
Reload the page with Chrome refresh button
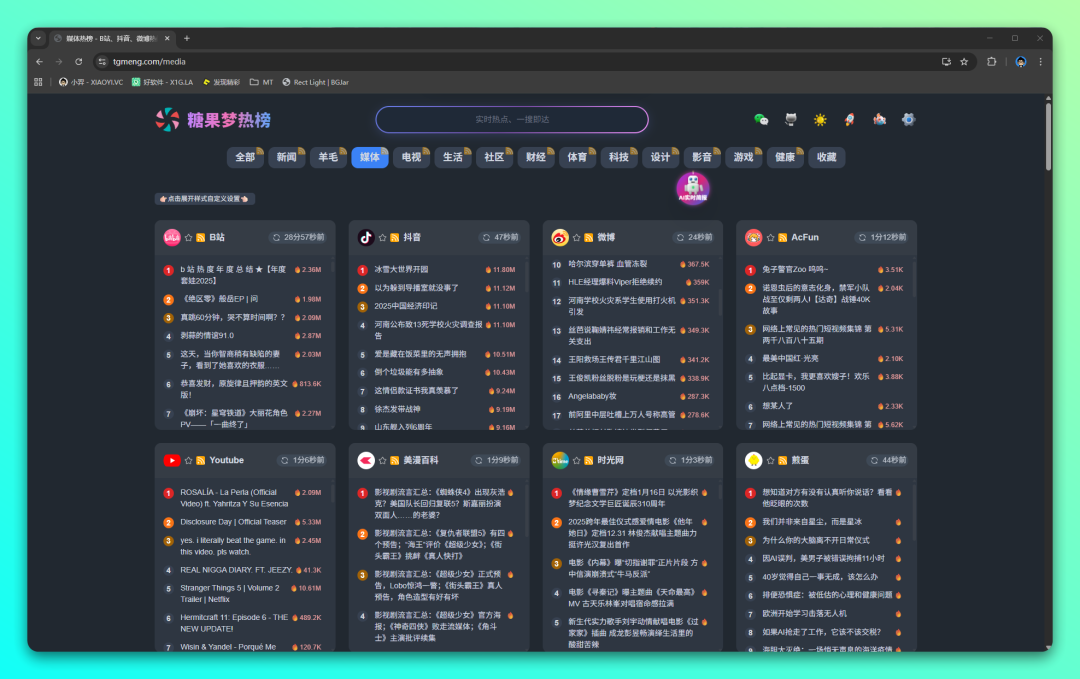click(79, 62)
